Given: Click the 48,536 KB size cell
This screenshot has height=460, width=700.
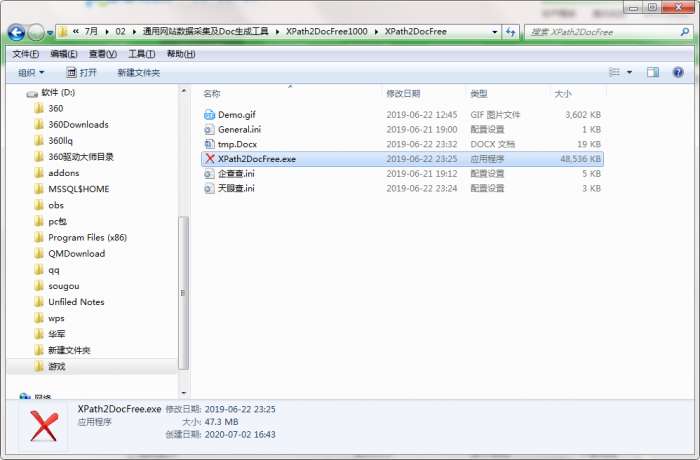Looking at the screenshot, I should coord(580,159).
